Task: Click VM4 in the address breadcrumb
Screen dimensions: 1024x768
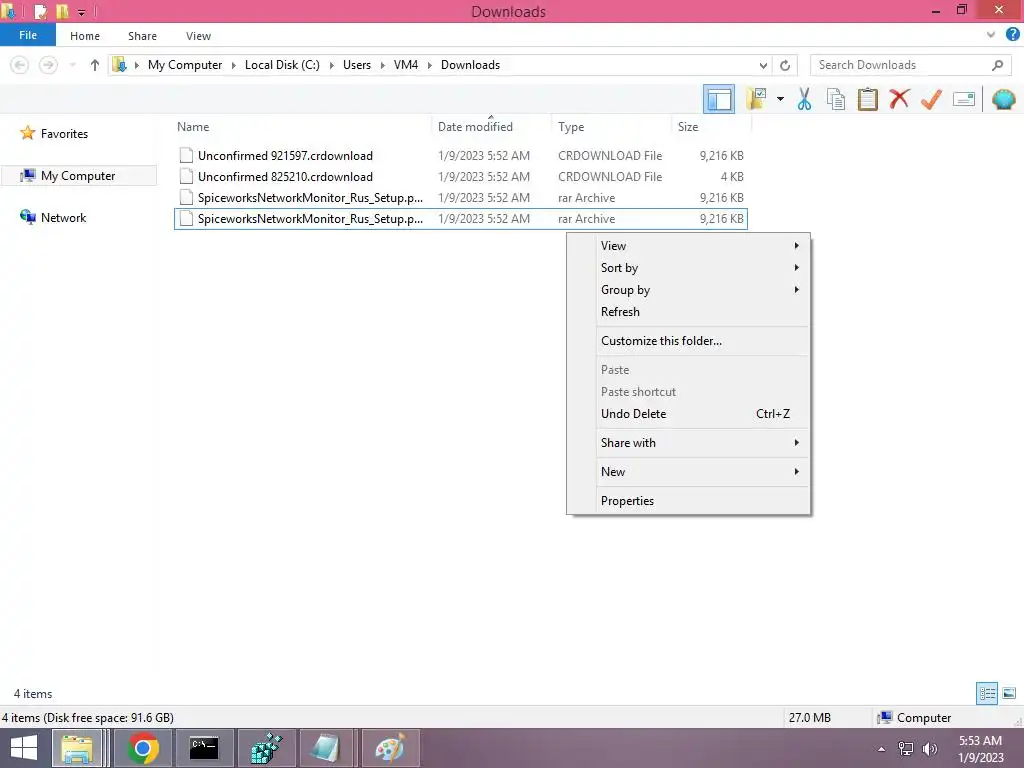Action: pyautogui.click(x=406, y=65)
